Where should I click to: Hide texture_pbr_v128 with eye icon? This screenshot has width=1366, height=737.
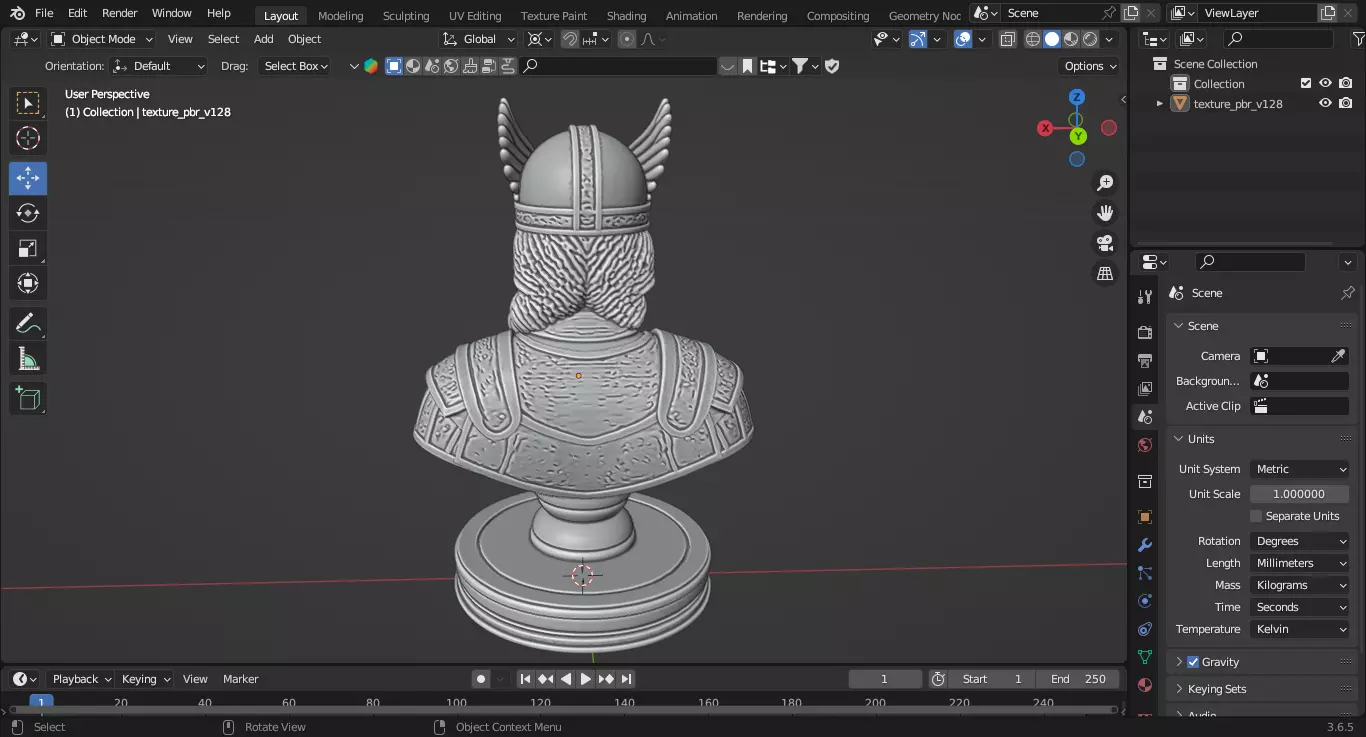(1325, 104)
